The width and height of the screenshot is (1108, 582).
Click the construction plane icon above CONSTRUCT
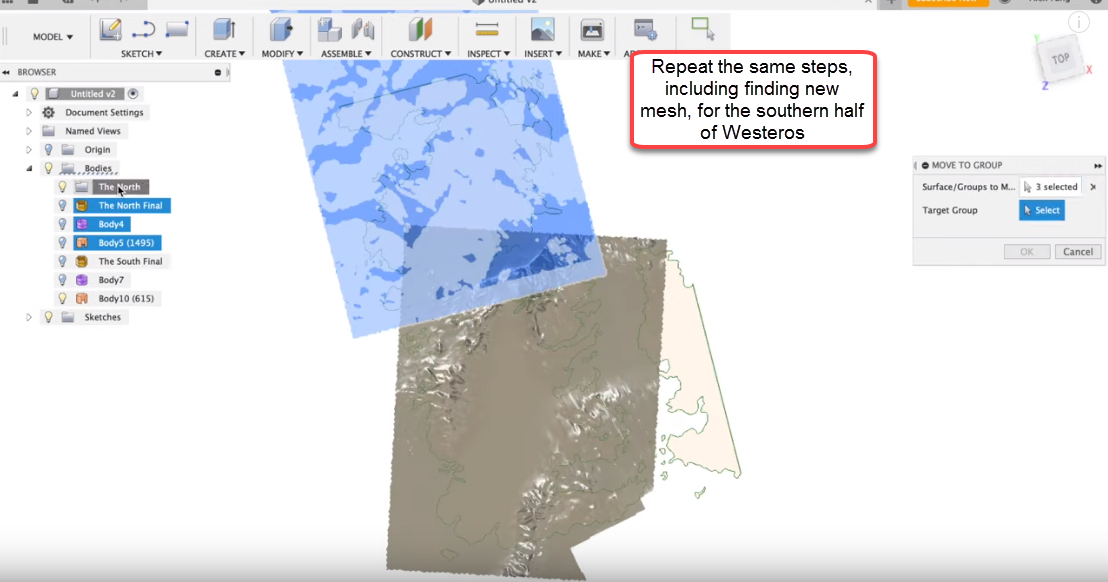click(x=420, y=30)
